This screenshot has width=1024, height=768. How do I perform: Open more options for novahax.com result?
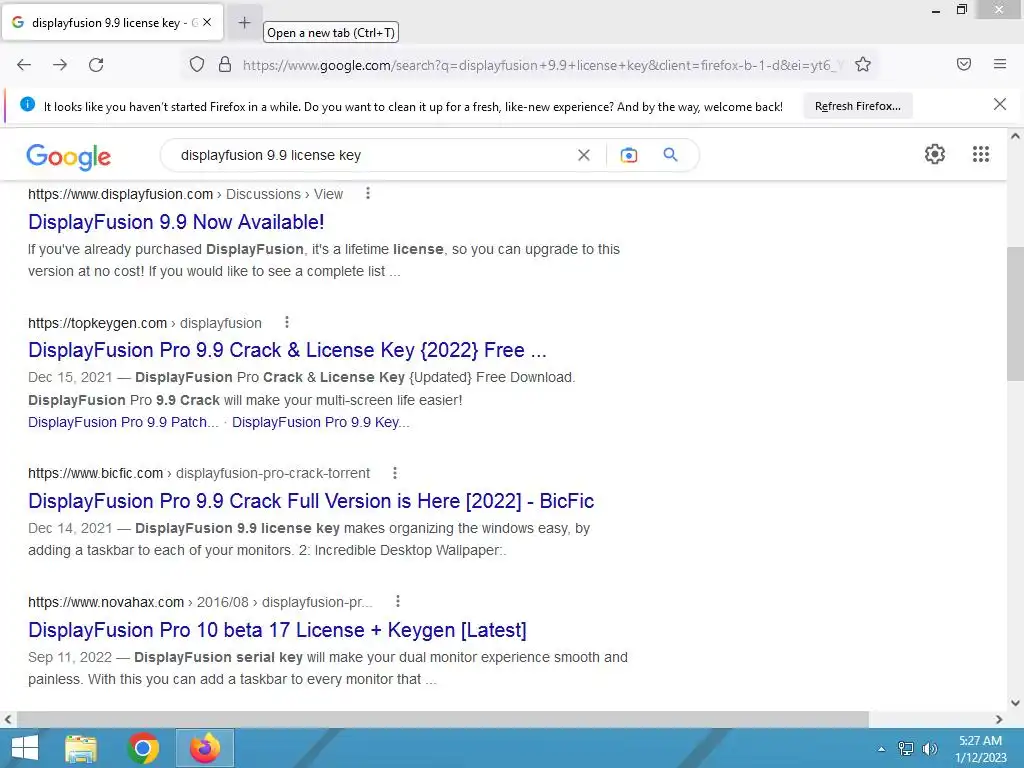[x=397, y=601]
